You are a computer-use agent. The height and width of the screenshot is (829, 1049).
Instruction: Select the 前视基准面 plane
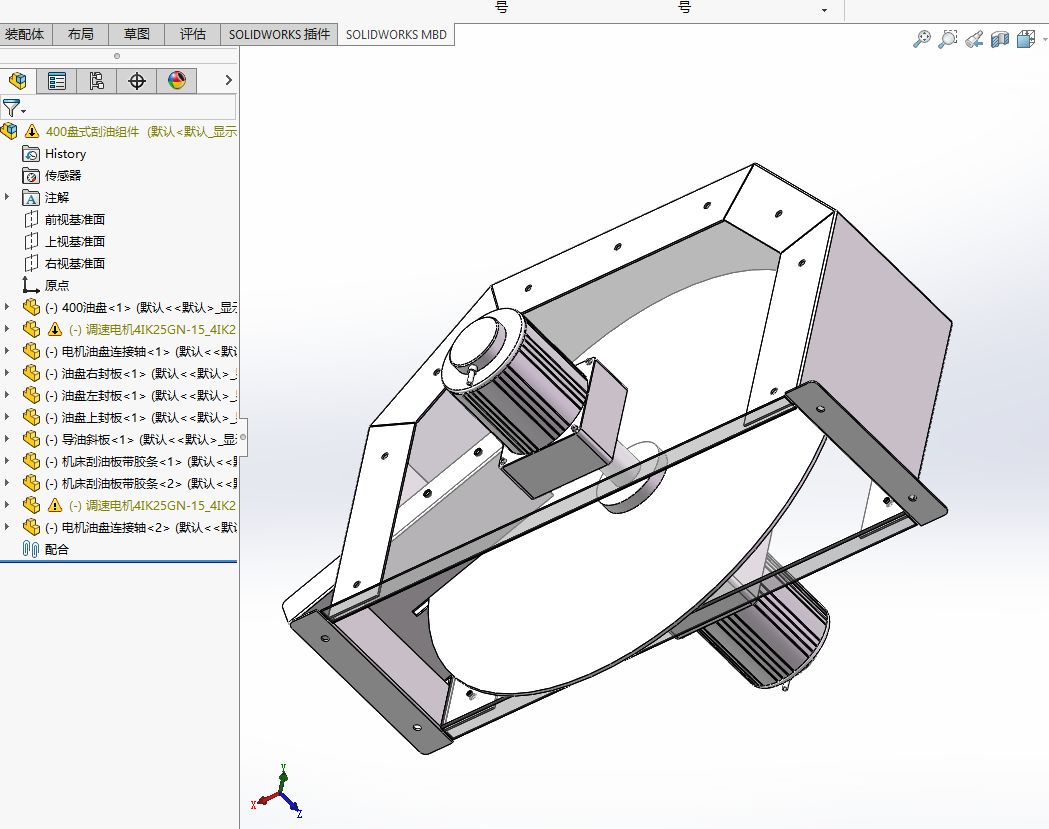(75, 219)
